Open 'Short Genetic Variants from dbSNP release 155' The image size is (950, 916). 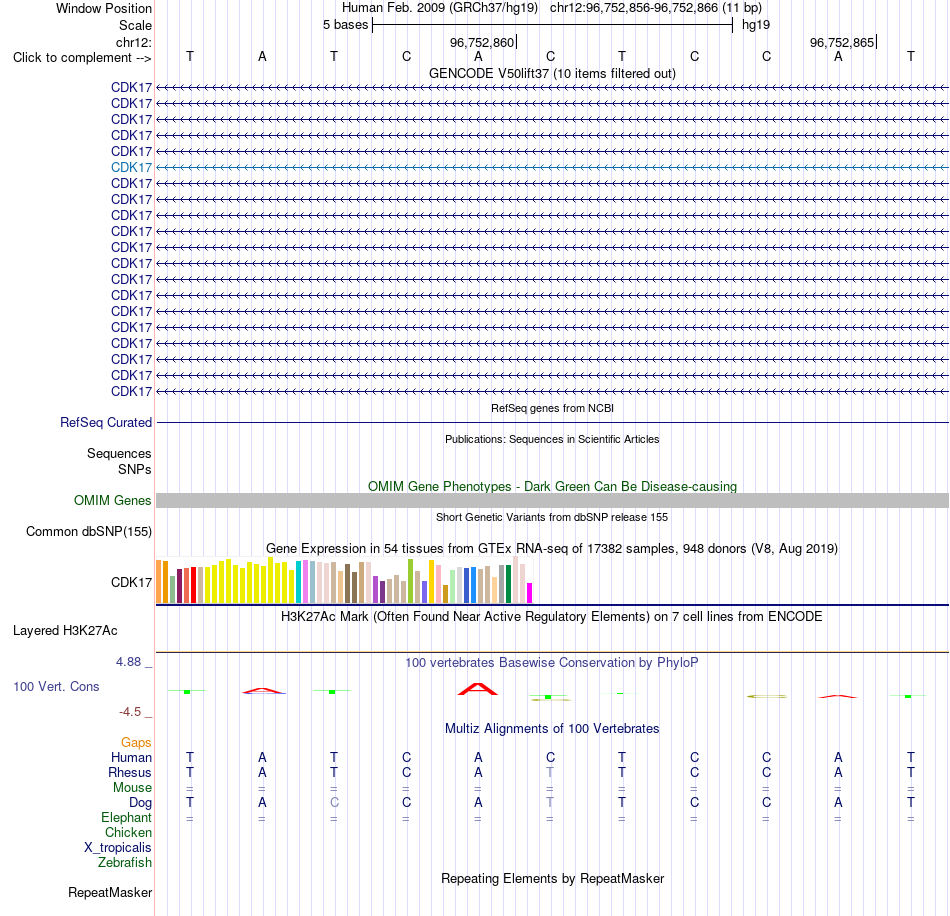pos(552,517)
